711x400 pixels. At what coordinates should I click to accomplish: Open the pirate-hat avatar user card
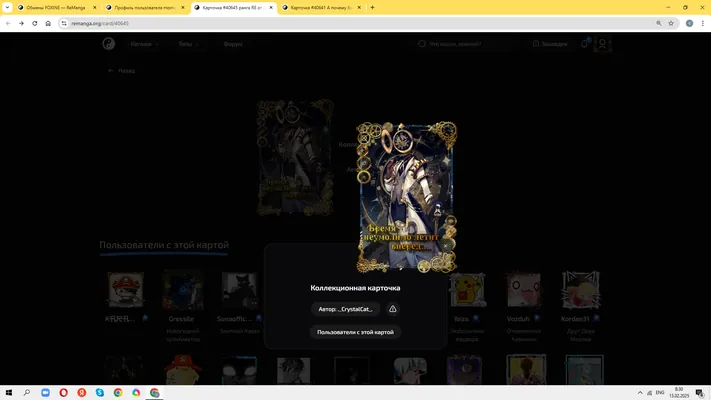[x=126, y=290]
